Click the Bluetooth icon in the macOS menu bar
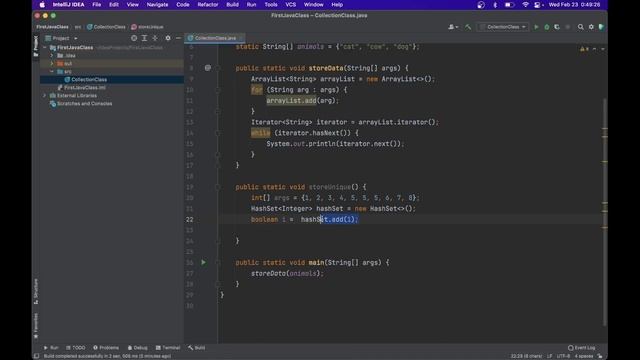 coord(495,5)
